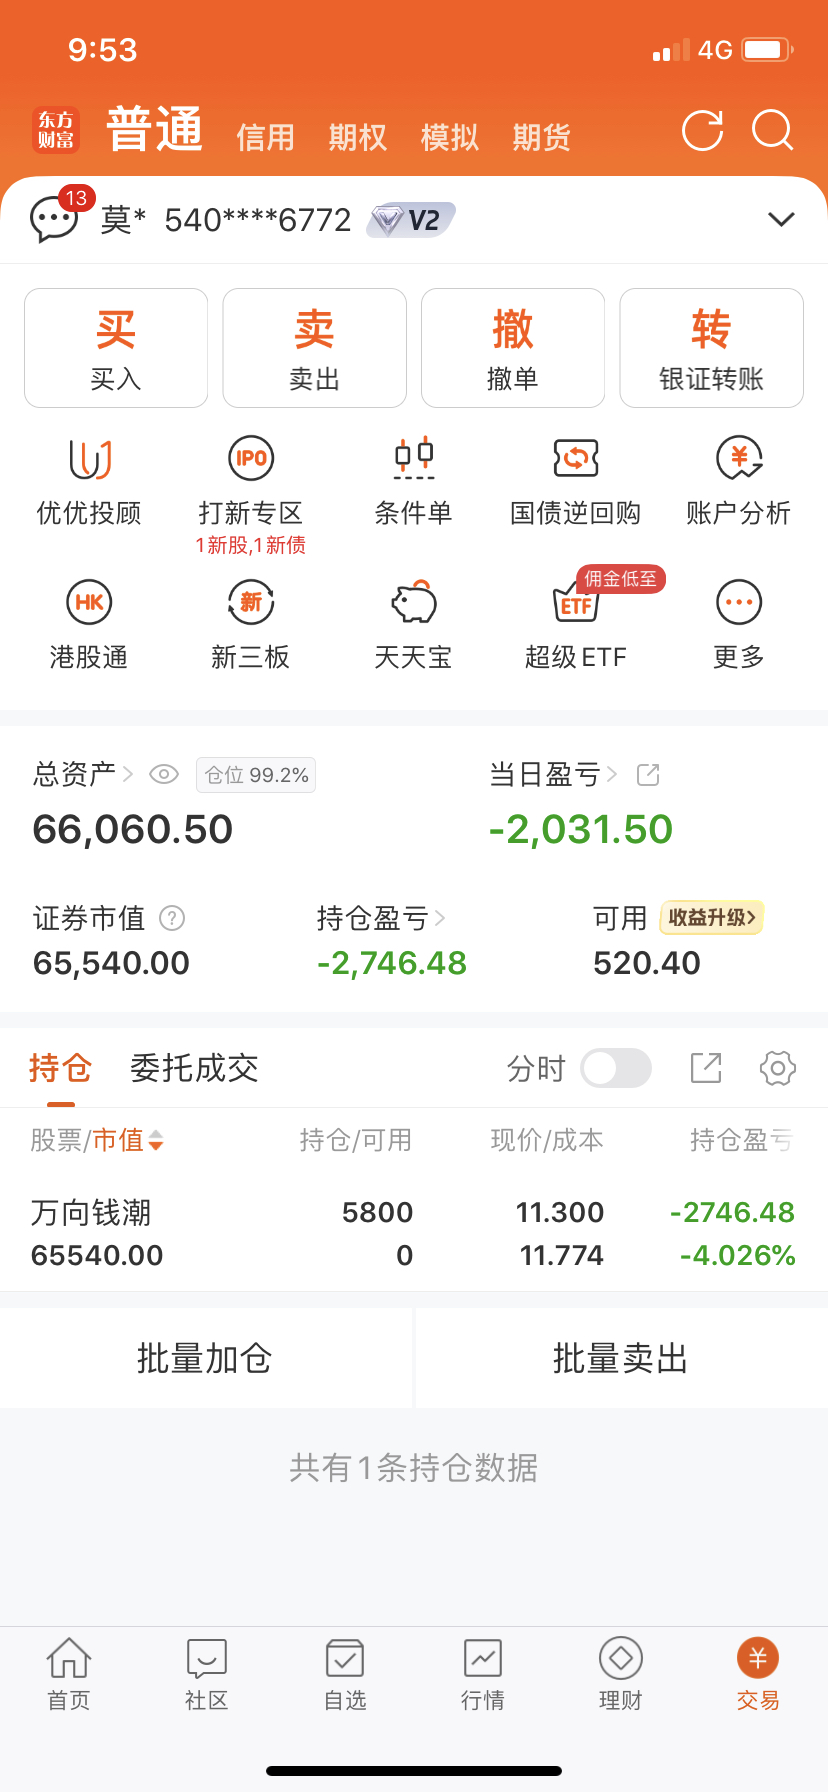
Task: Tap the 批量卖出 button
Action: tap(621, 1358)
